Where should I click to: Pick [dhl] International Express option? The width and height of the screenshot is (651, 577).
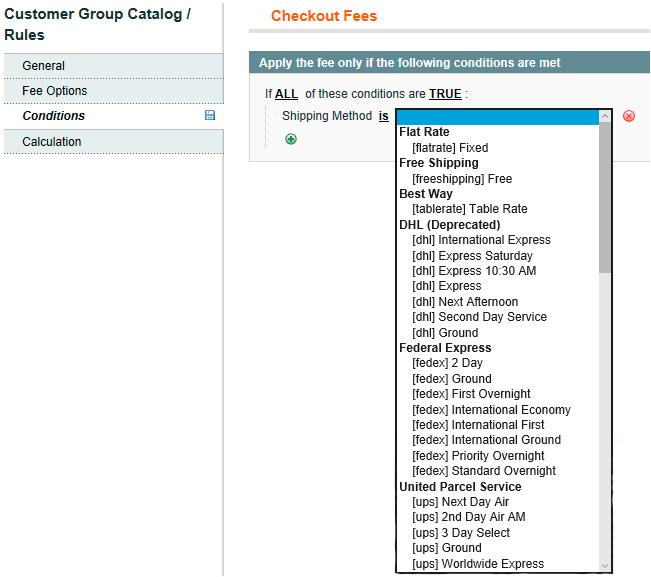click(x=481, y=240)
